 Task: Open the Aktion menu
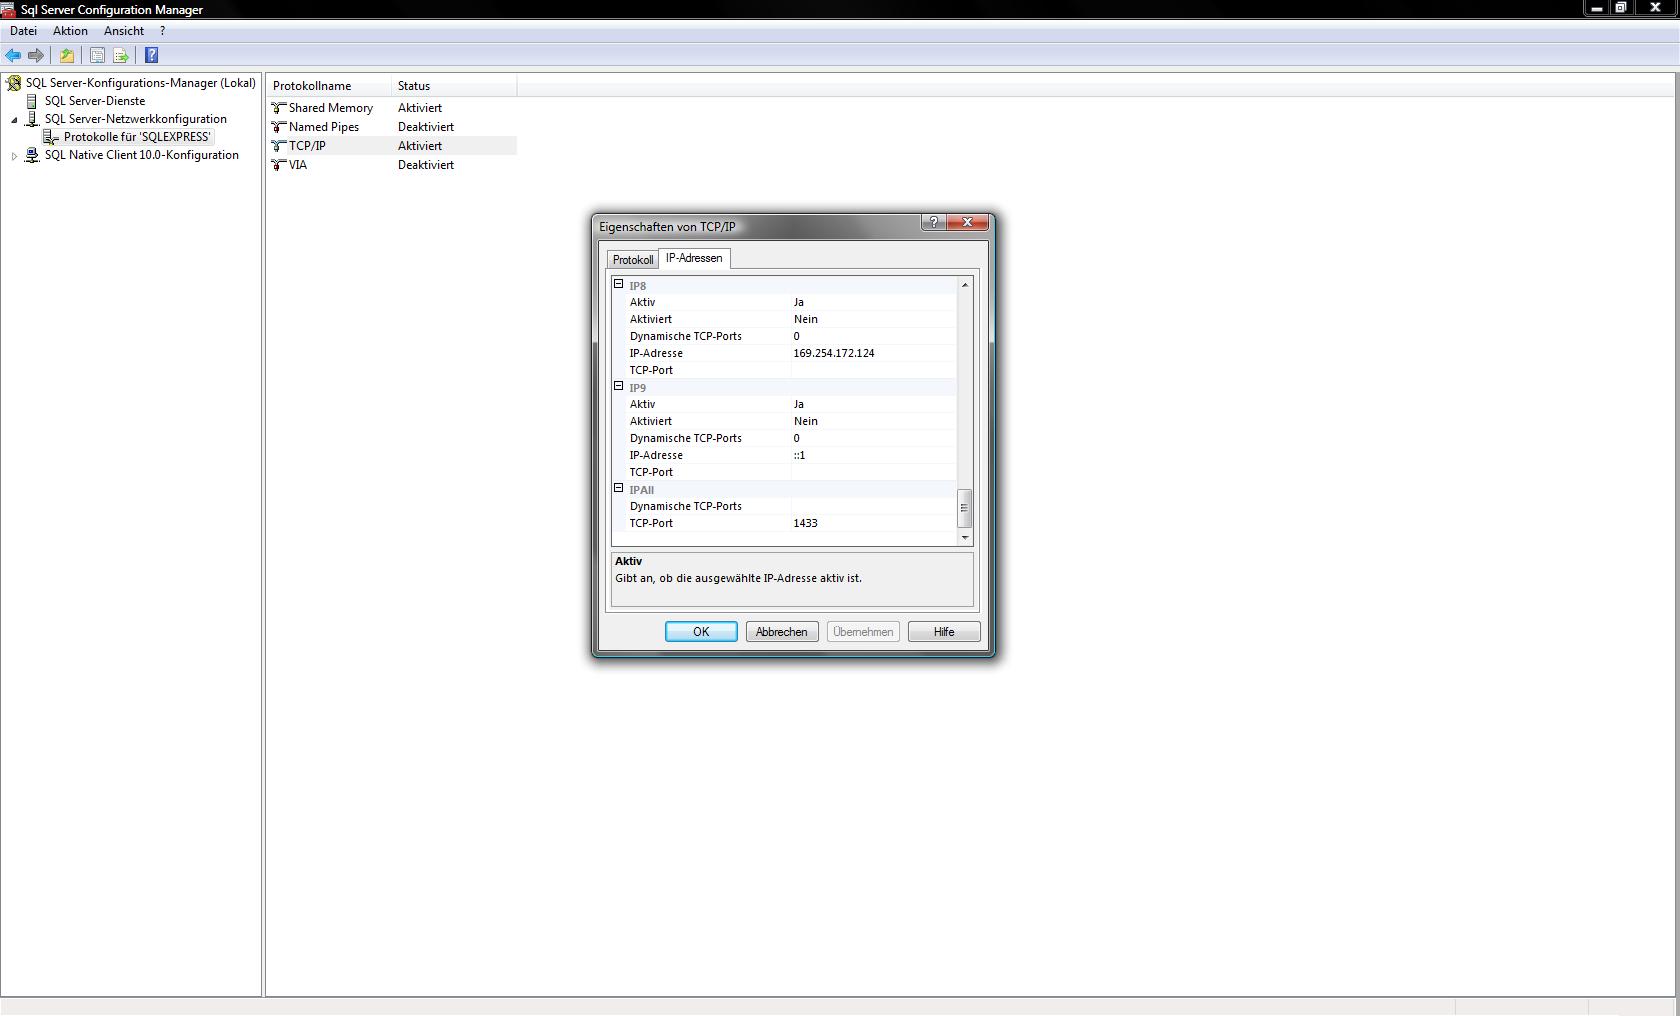[70, 31]
